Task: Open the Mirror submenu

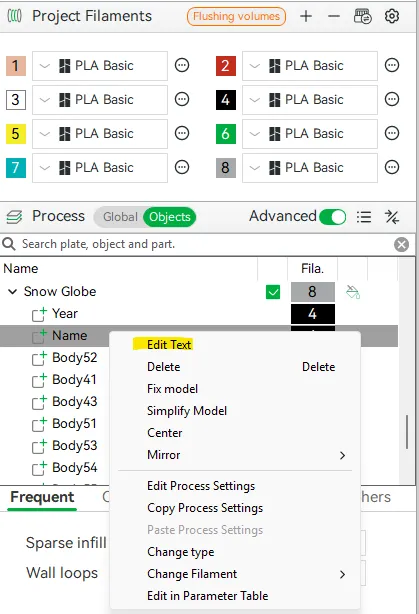Action: pyautogui.click(x=235, y=455)
